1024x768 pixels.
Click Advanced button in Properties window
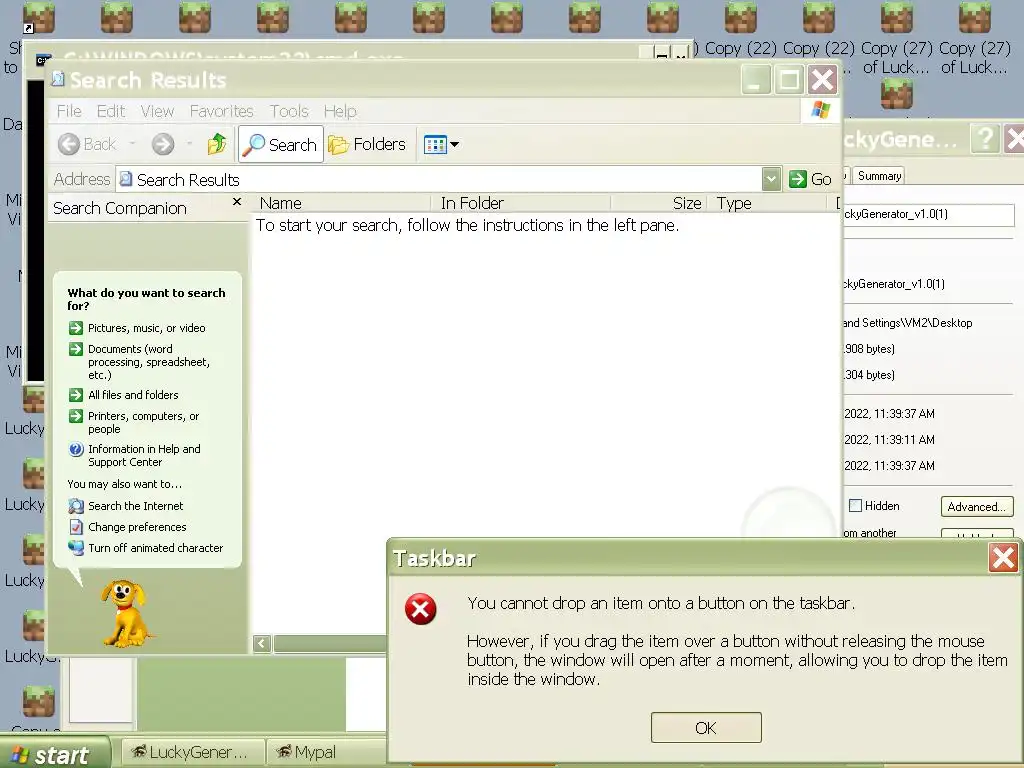(977, 507)
